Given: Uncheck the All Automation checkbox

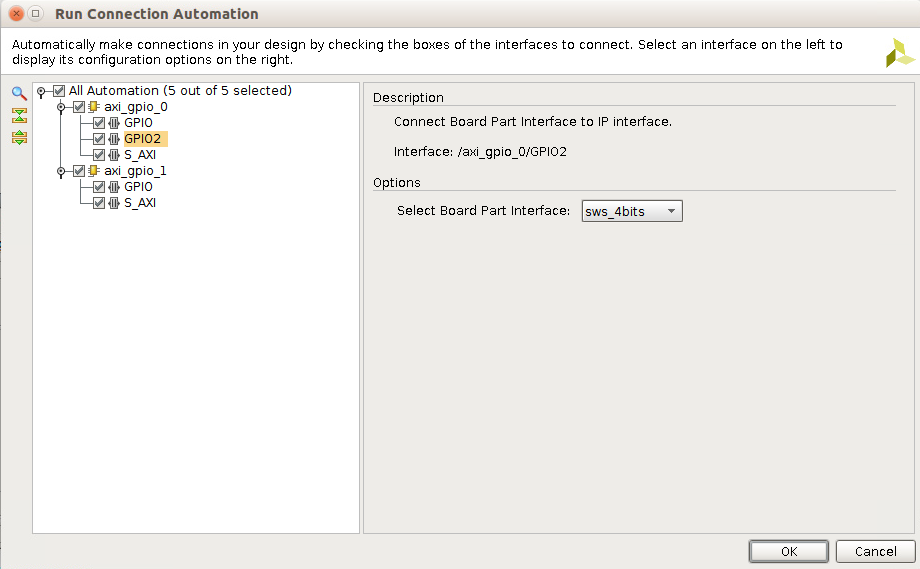Looking at the screenshot, I should pos(59,91).
